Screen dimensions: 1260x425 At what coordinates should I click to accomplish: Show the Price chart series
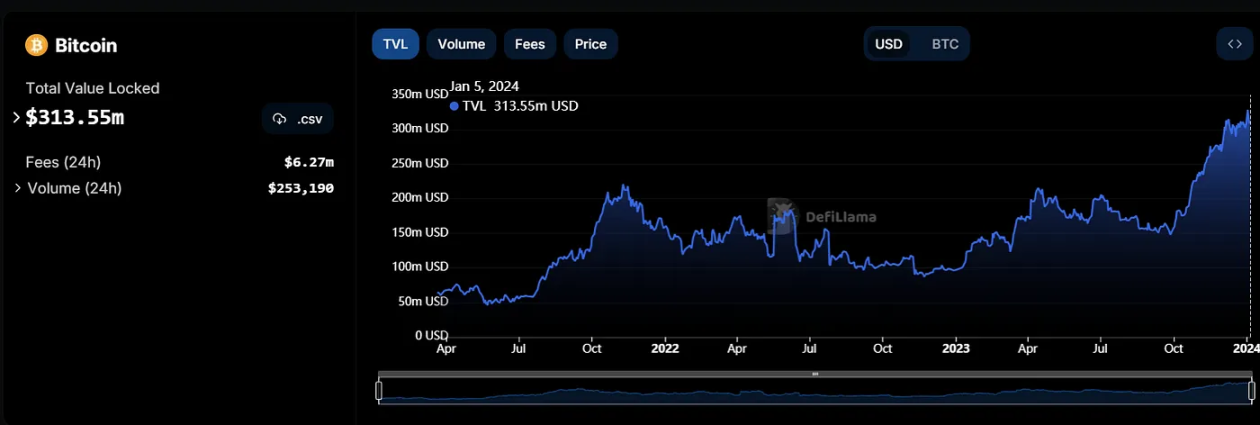coord(590,44)
